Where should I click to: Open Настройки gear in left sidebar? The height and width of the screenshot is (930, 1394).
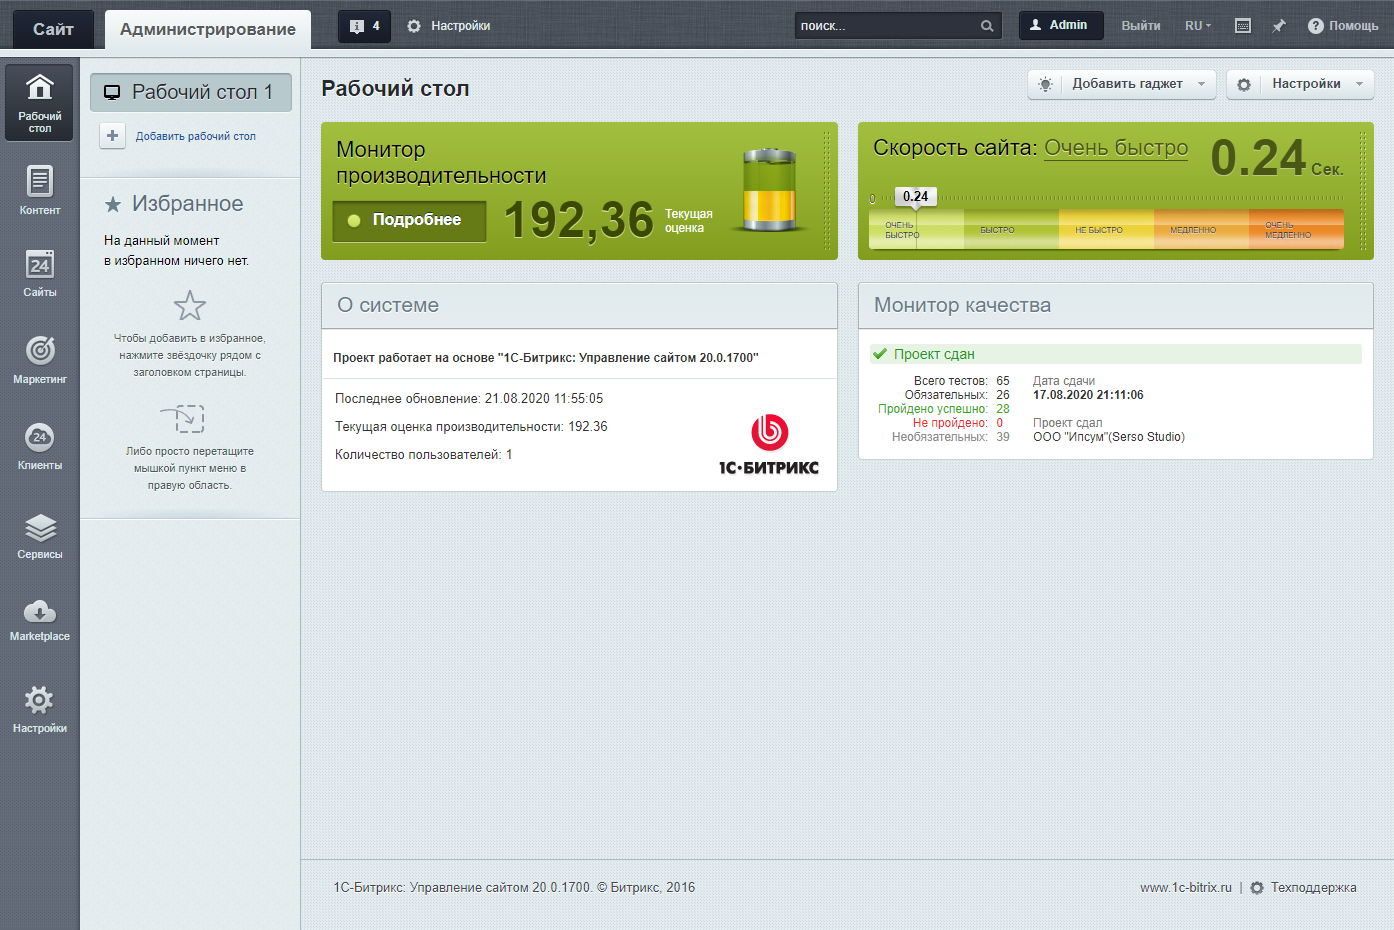coord(39,709)
